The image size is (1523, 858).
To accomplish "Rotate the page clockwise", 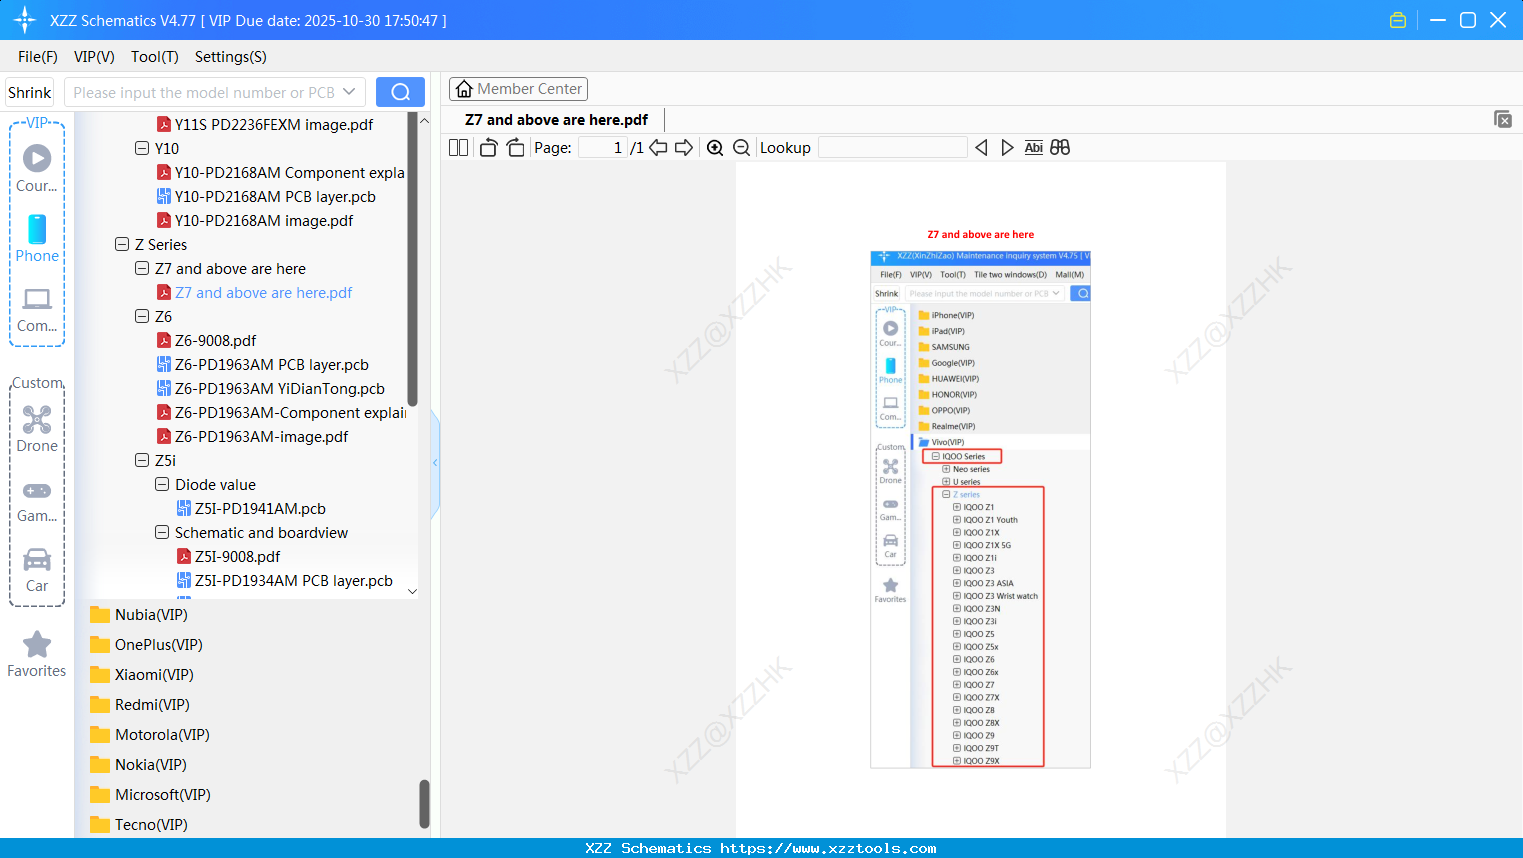I will [515, 148].
